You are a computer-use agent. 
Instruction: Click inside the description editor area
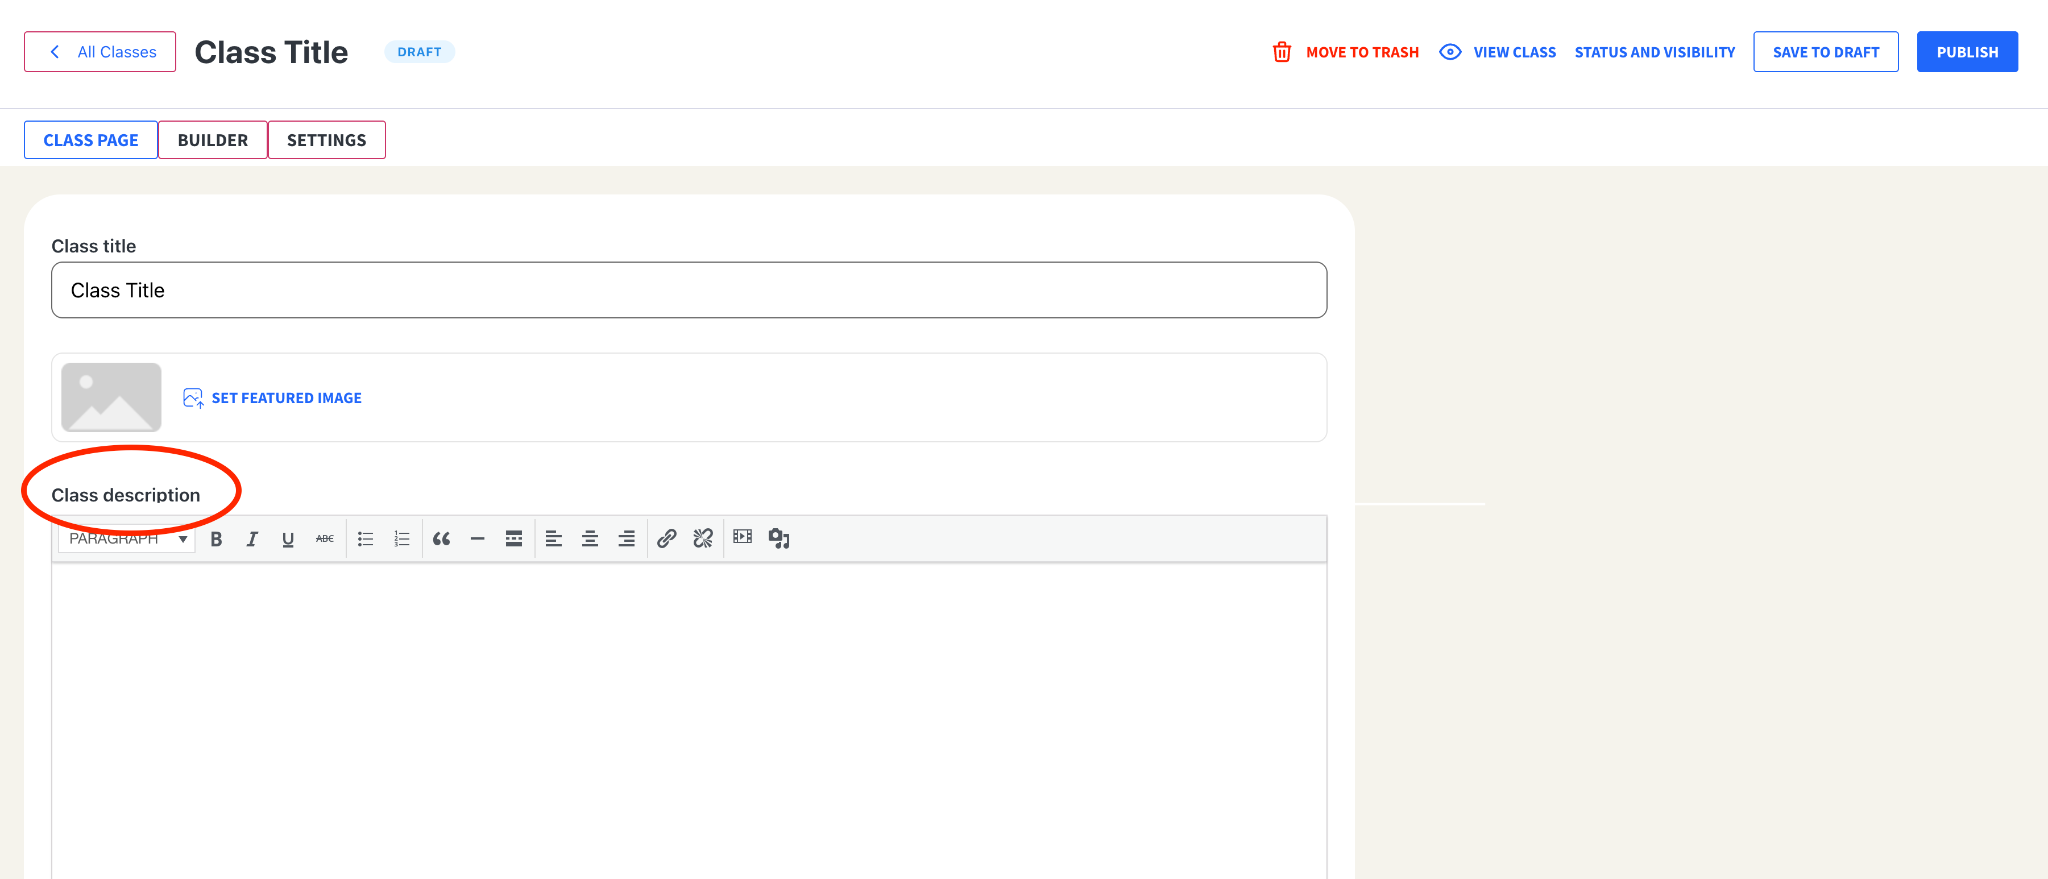689,720
